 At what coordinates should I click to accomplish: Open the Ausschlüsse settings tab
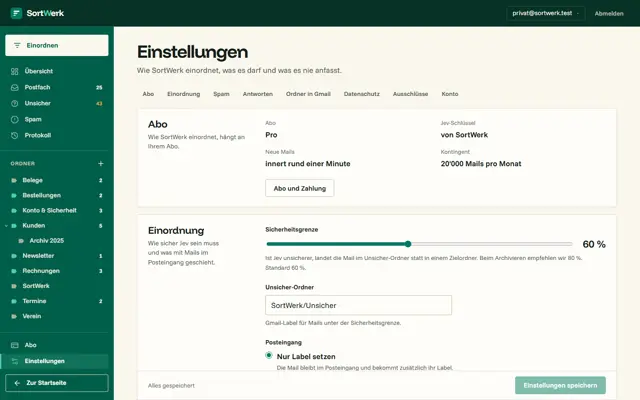point(411,94)
